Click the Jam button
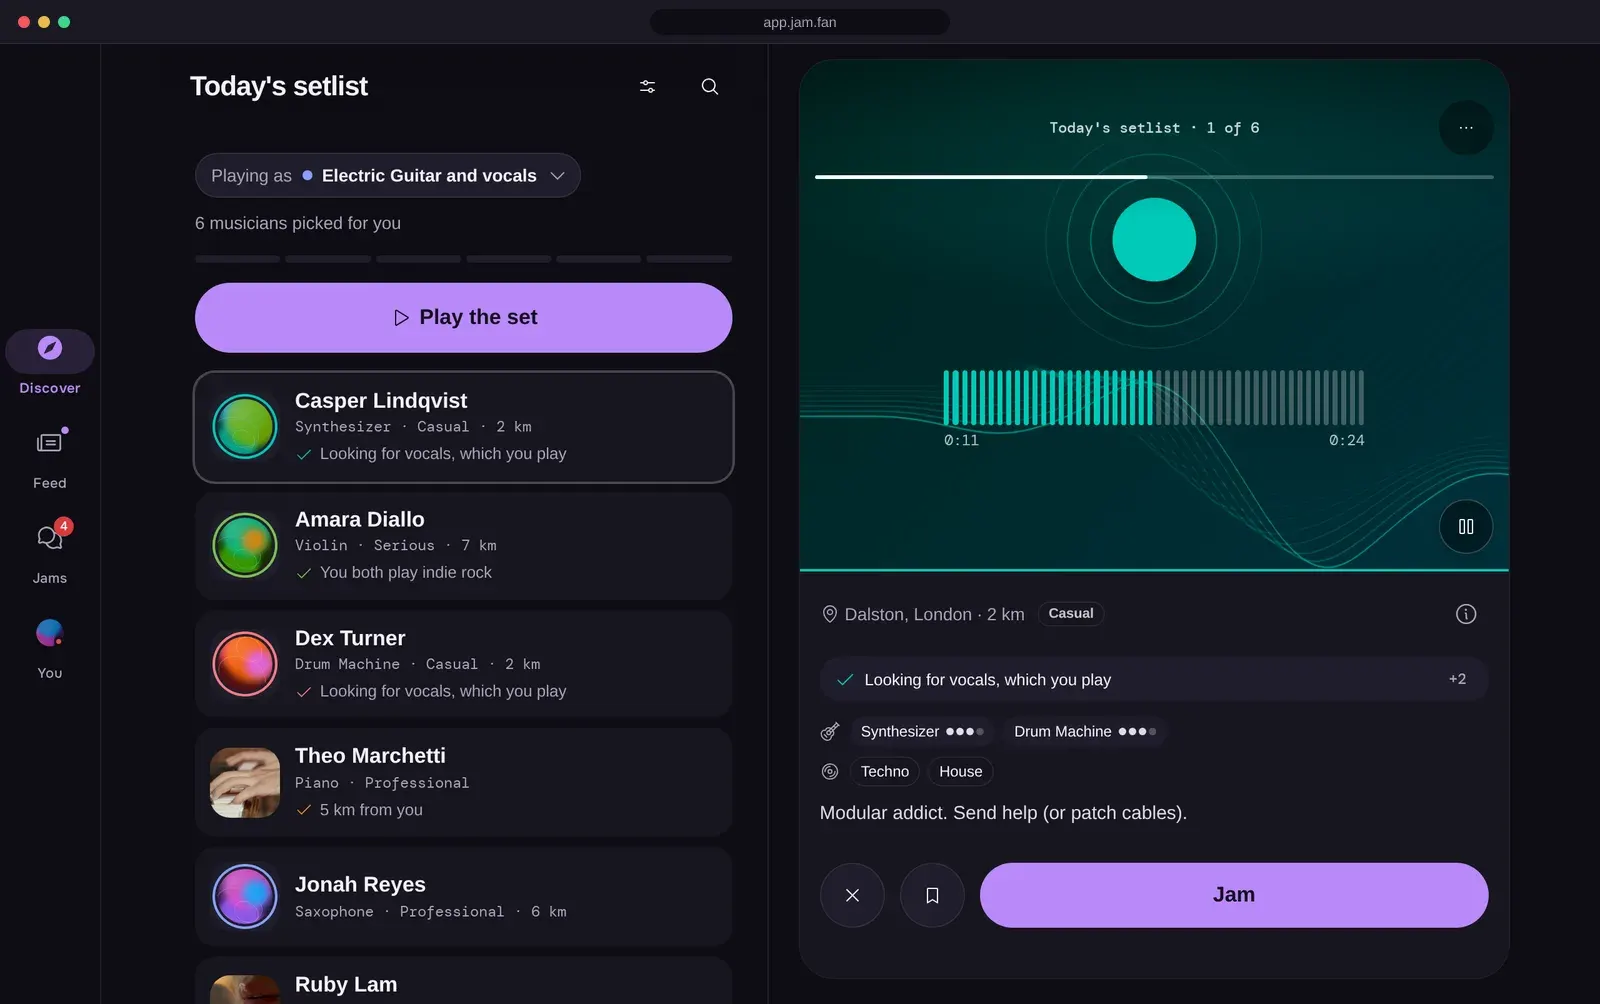 (1234, 895)
